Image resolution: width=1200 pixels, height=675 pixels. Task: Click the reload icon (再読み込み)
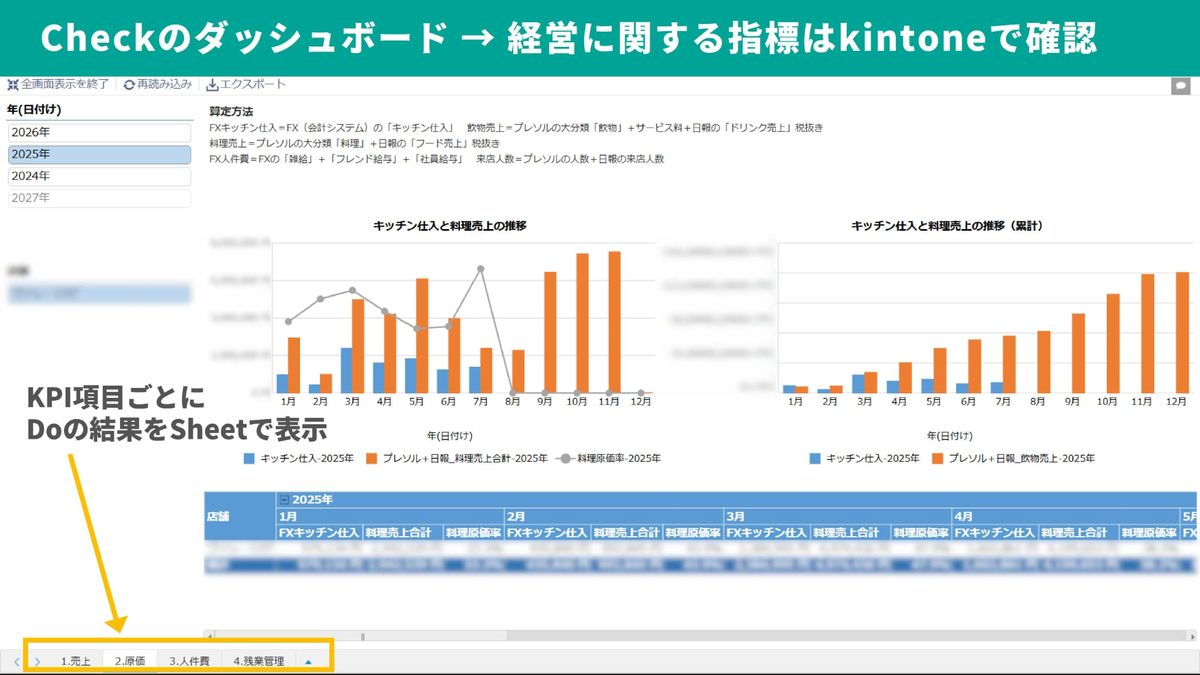129,85
